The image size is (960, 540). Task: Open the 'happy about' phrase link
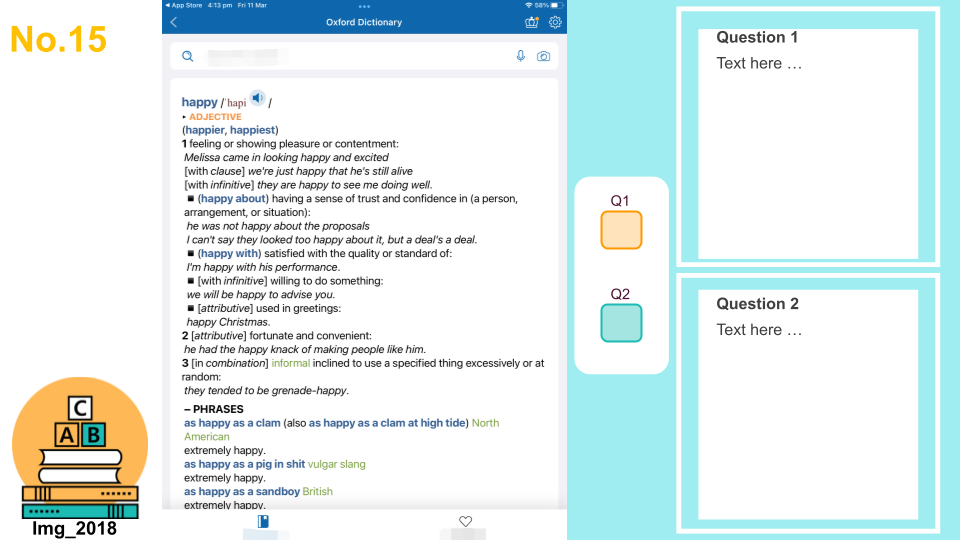(233, 198)
